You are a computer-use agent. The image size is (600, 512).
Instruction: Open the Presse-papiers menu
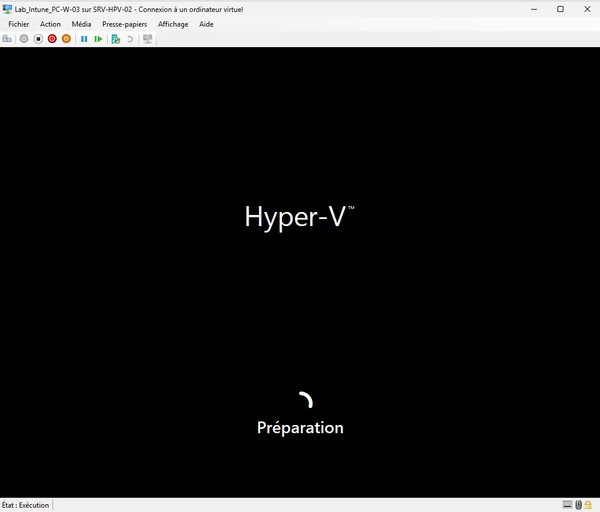coord(124,24)
